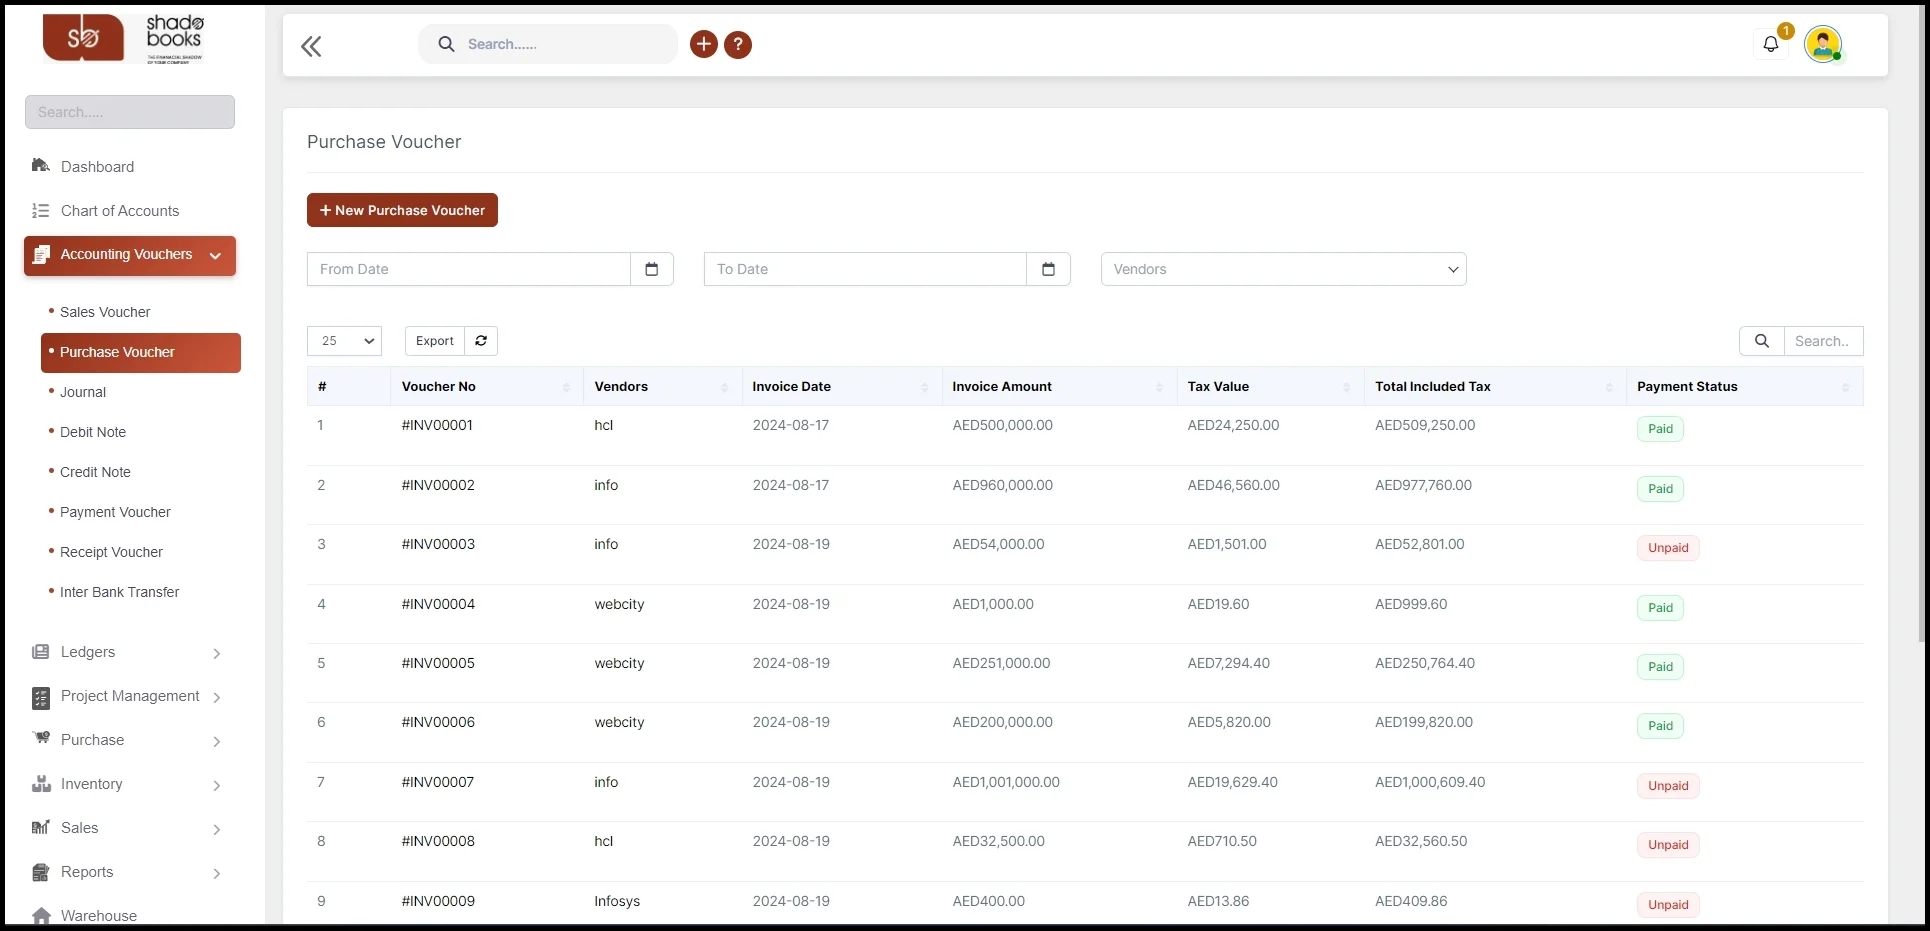Click New Purchase Voucher button

click(402, 210)
